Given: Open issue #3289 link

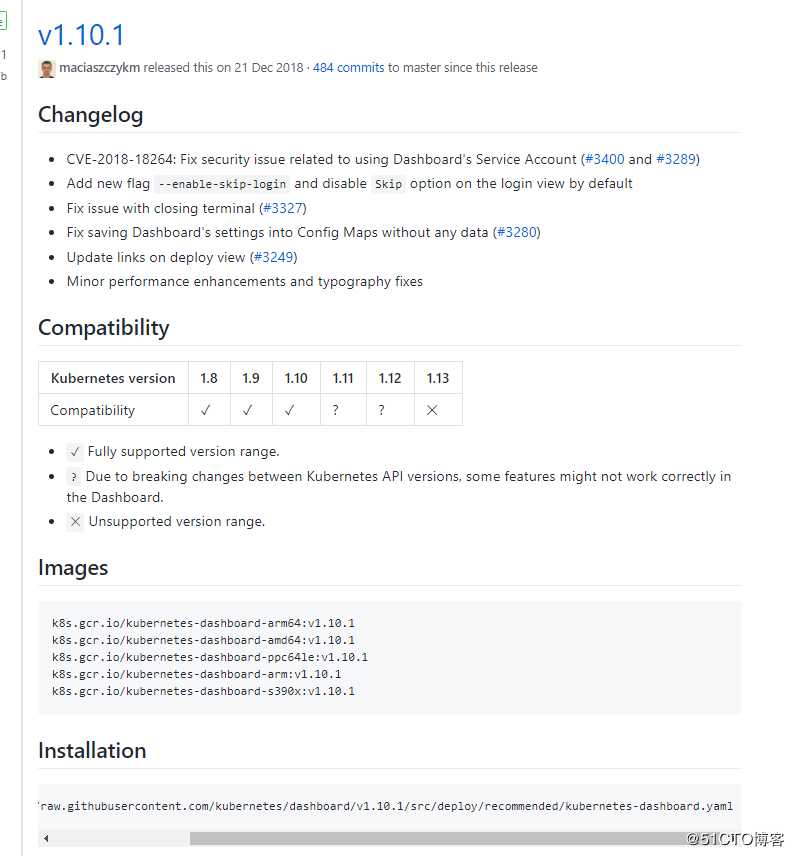Looking at the screenshot, I should [x=676, y=159].
